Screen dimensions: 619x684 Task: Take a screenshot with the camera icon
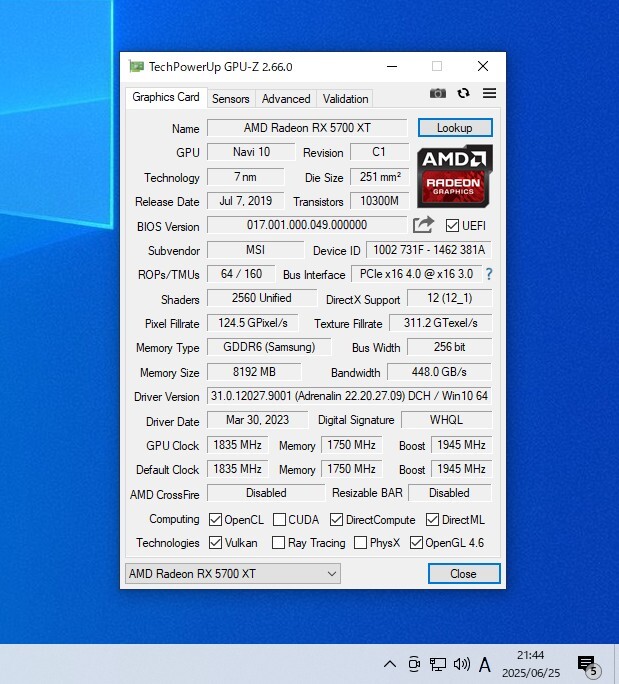pos(438,93)
